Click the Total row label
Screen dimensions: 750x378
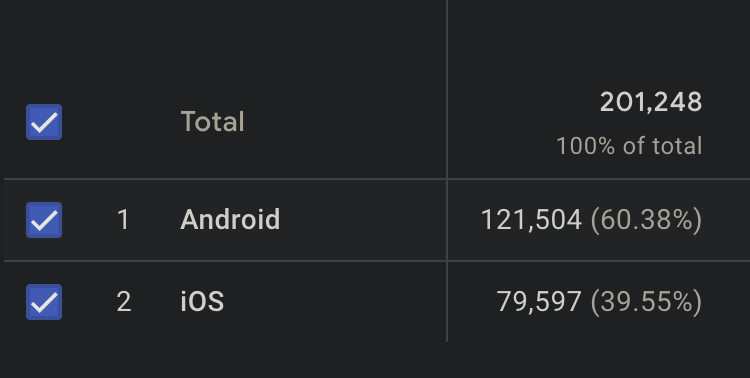click(213, 122)
